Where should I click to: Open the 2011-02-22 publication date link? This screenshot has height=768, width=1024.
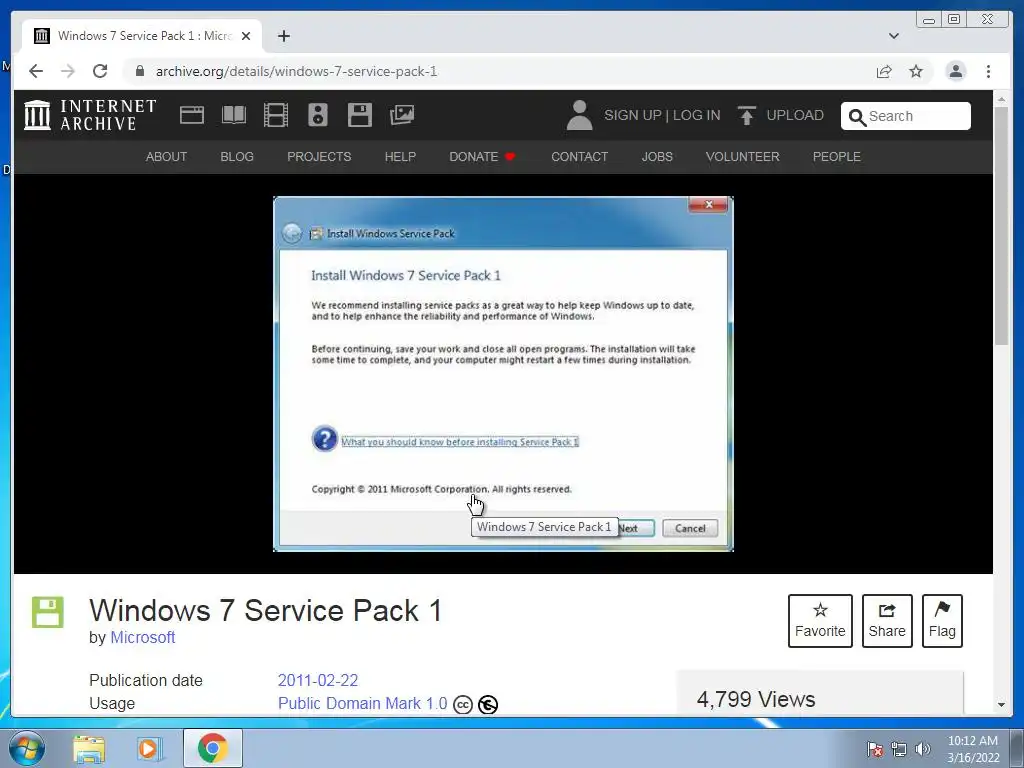(318, 680)
